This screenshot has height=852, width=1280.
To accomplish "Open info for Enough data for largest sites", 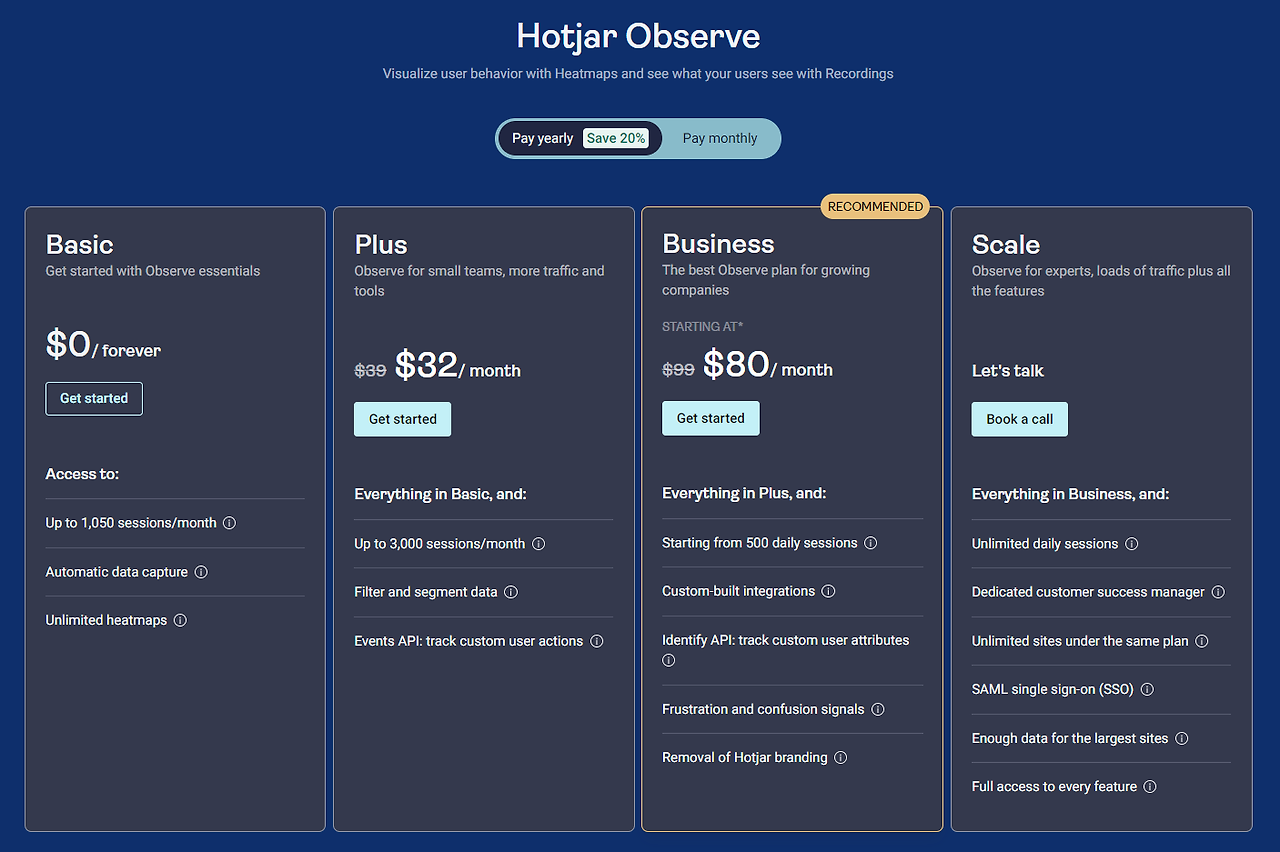I will 1182,738.
